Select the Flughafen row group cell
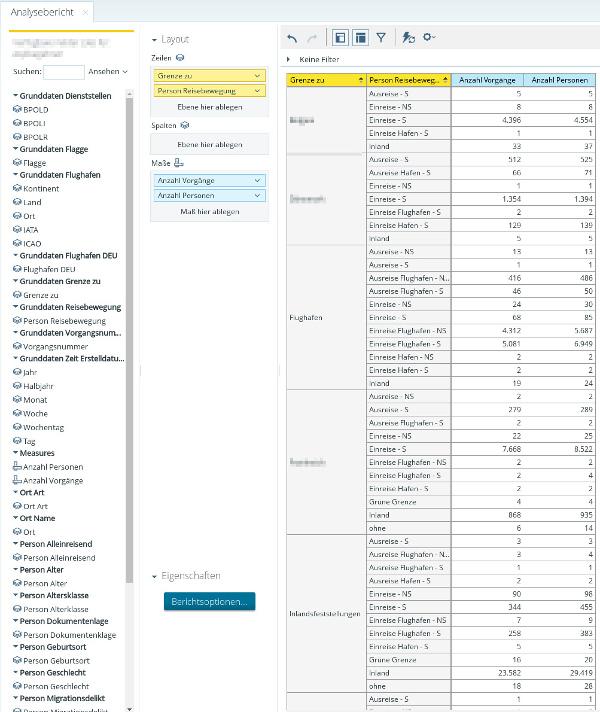Screen dimensions: 600x712 (326, 317)
